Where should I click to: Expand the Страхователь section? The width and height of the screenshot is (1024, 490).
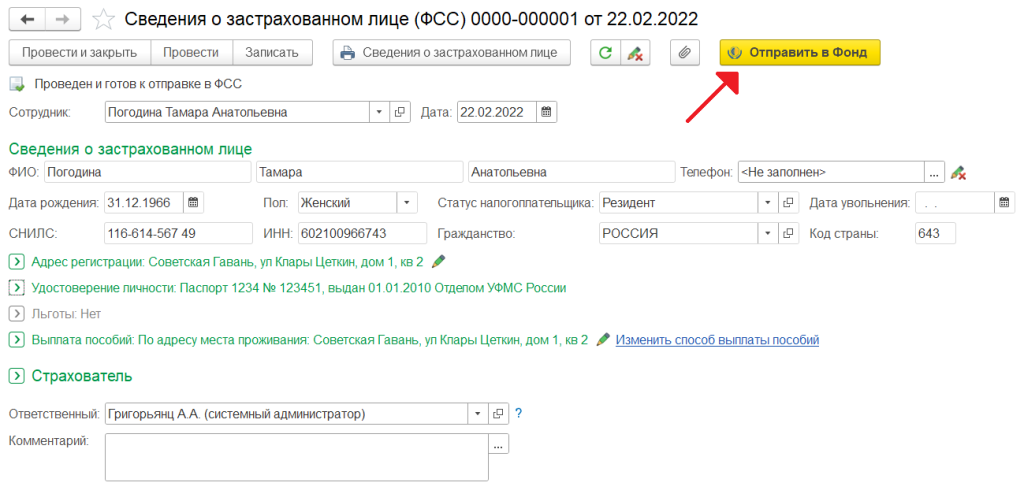tap(16, 376)
